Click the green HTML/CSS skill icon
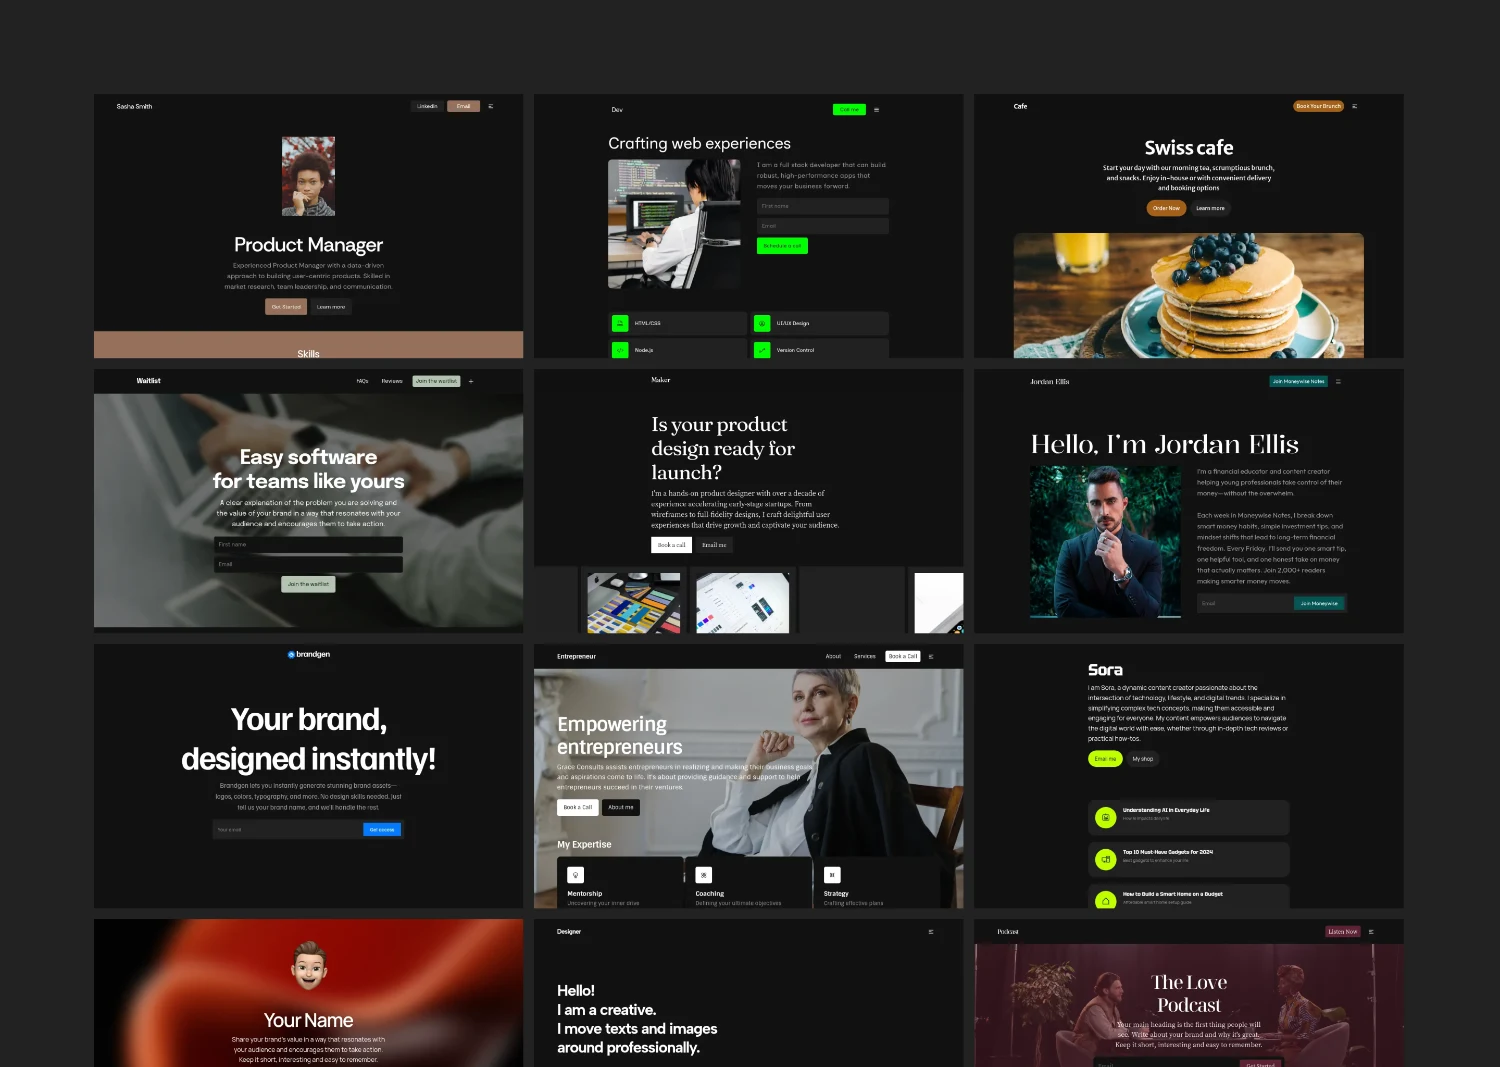The image size is (1500, 1067). click(620, 323)
